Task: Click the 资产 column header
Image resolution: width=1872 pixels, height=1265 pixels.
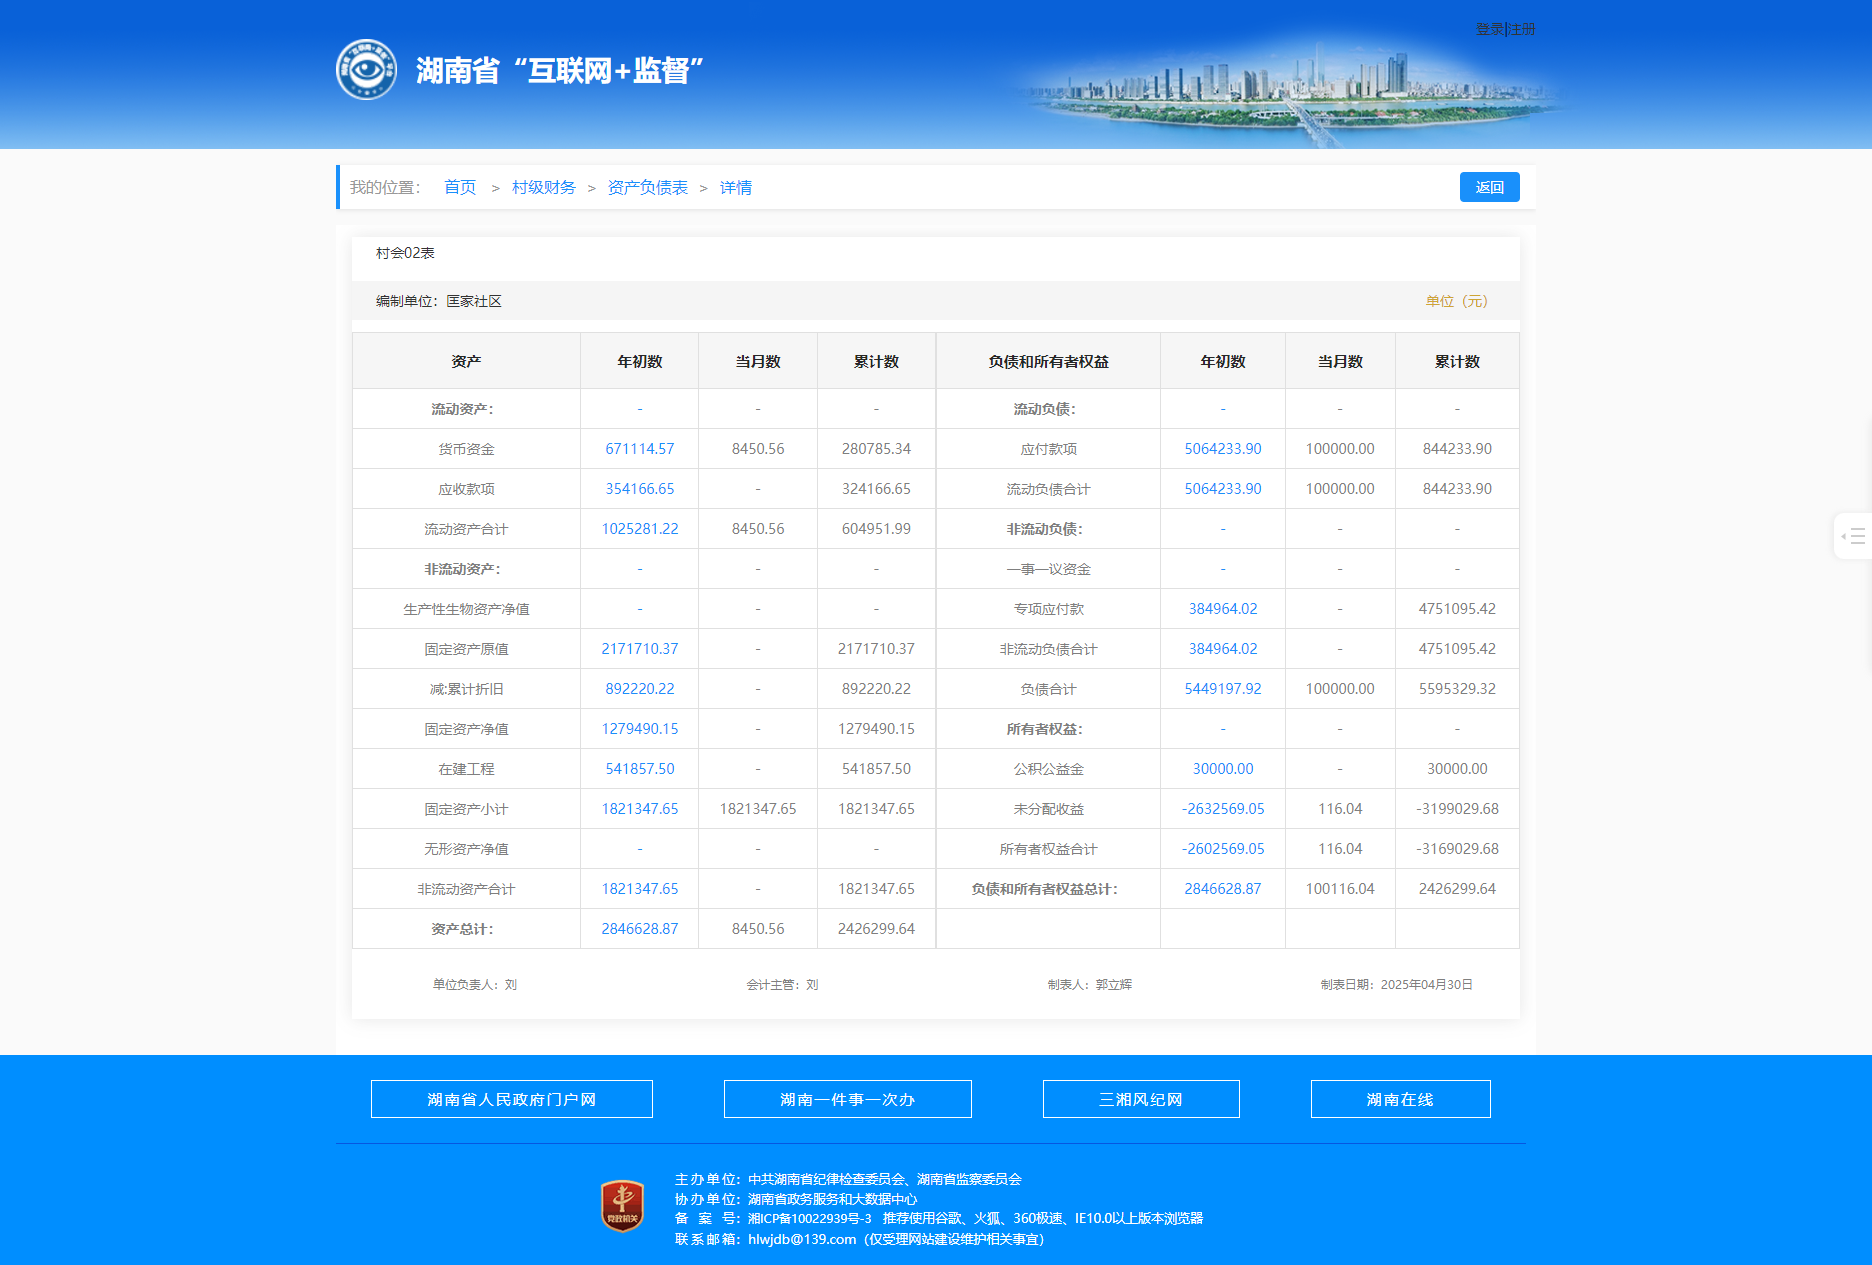Action: 466,361
